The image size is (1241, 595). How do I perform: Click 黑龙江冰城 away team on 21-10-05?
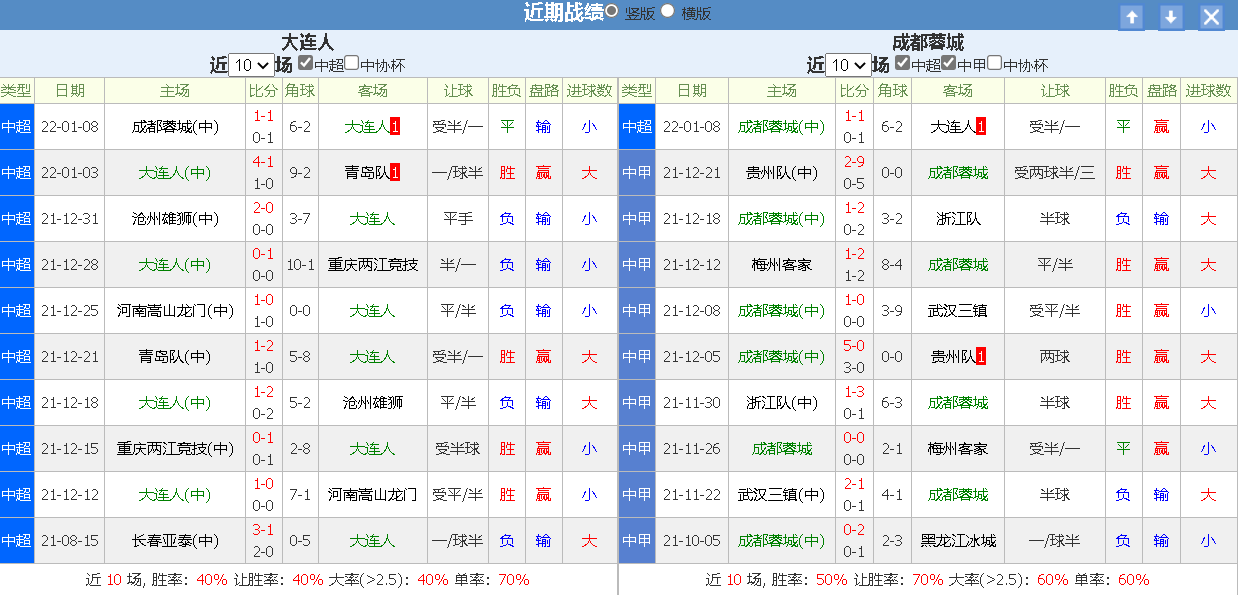pos(957,541)
